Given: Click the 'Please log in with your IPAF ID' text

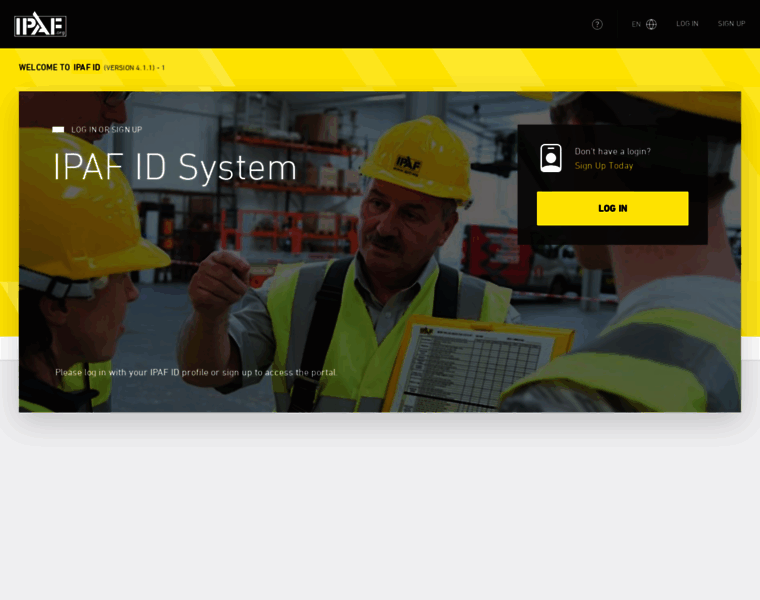Looking at the screenshot, I should (x=195, y=372).
